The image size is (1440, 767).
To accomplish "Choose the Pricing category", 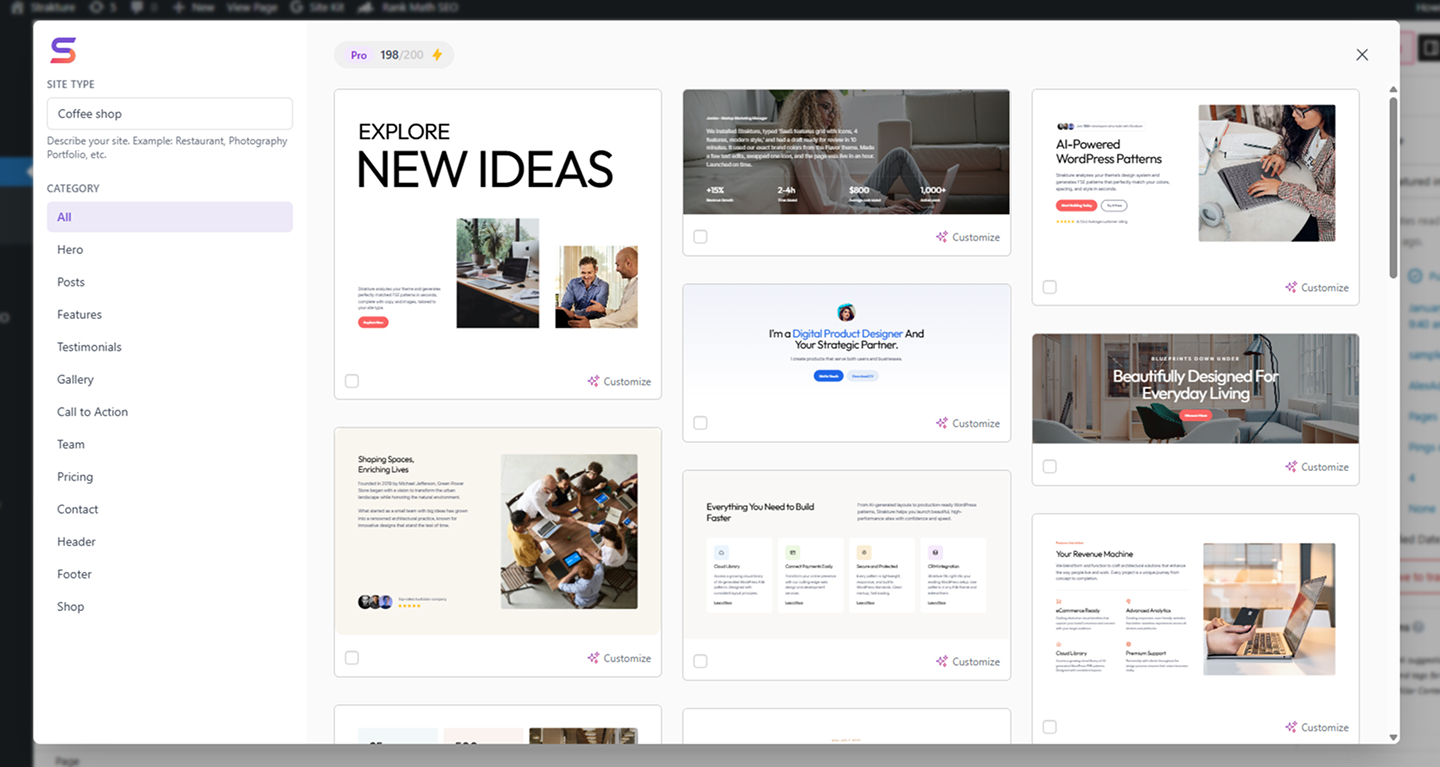I will click(x=170, y=477).
